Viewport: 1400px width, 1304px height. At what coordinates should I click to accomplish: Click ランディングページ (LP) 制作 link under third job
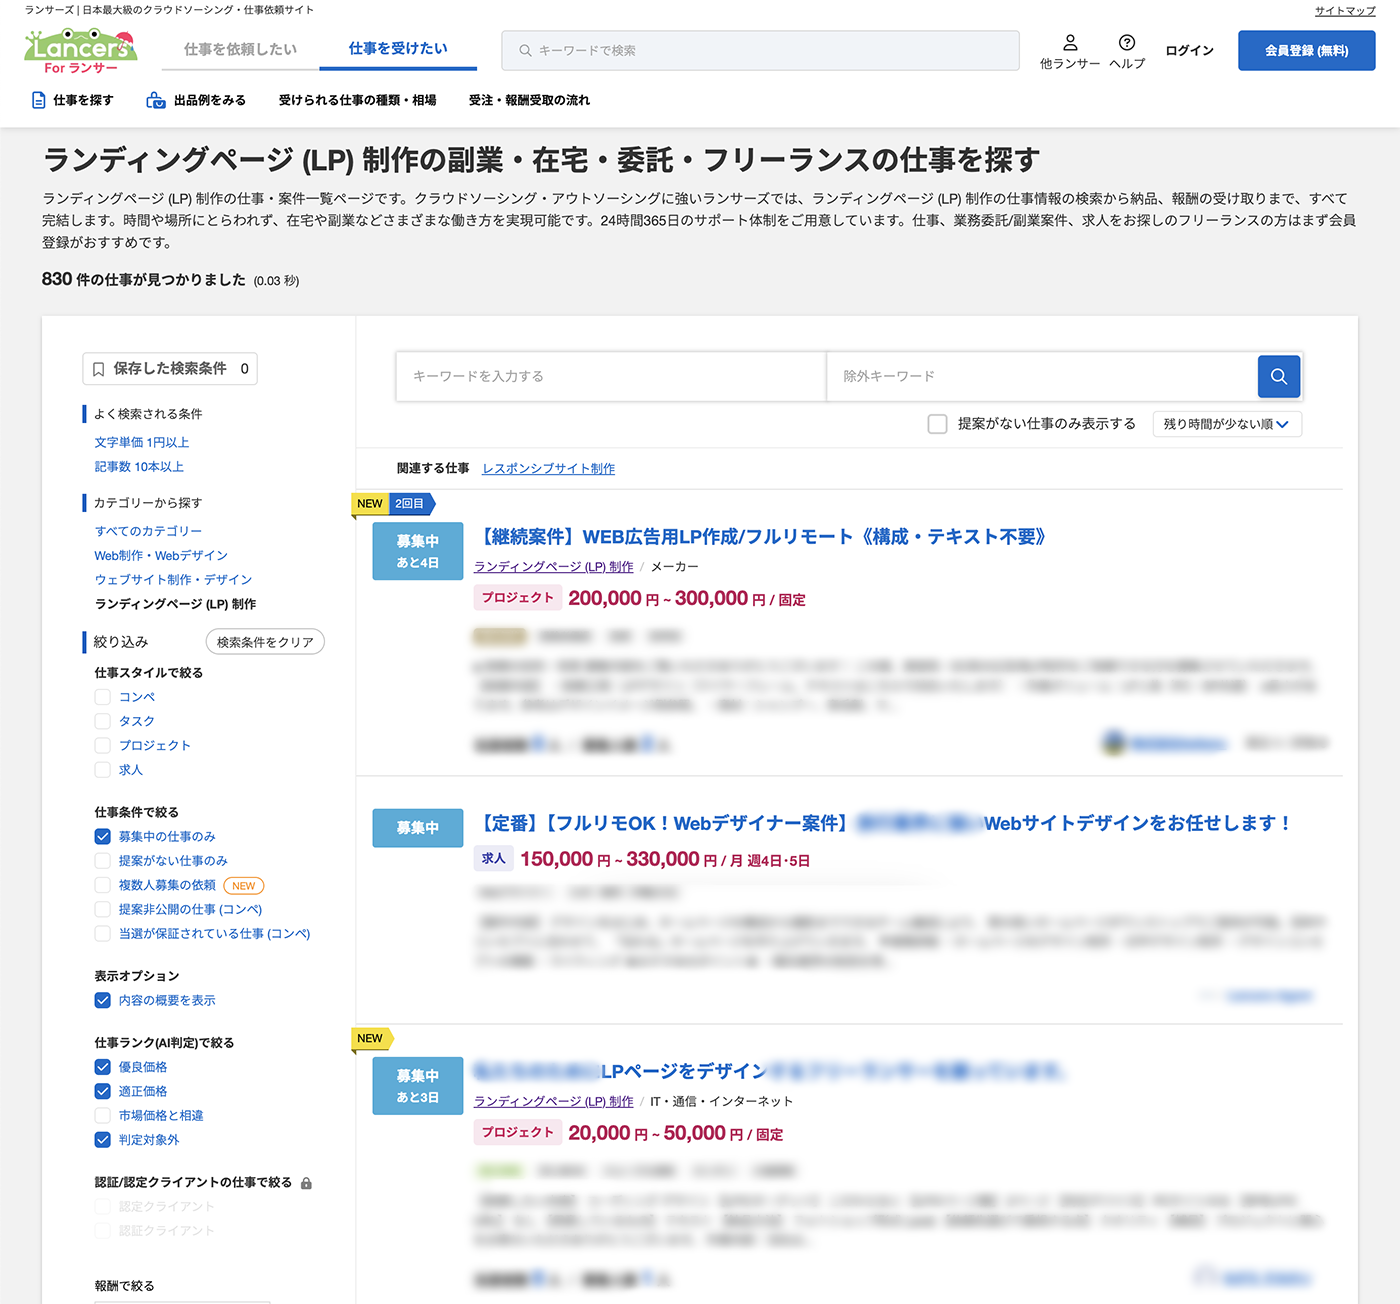(x=554, y=1102)
